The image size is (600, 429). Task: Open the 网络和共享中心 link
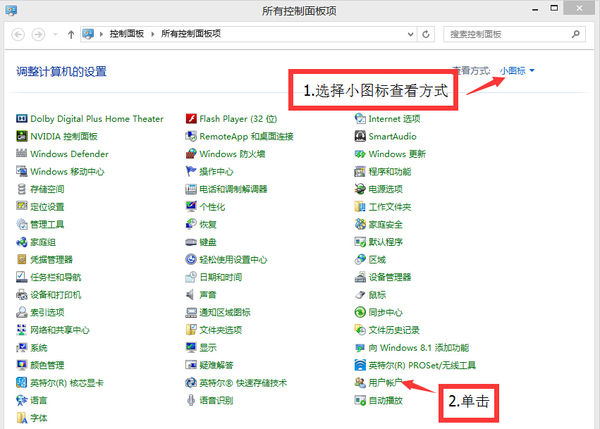point(60,330)
